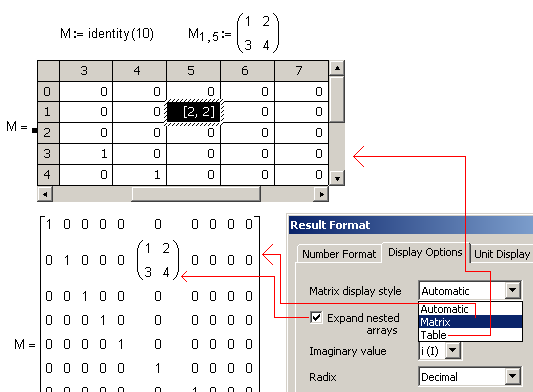
Task: Click column header 5 in the table
Action: coord(193,71)
